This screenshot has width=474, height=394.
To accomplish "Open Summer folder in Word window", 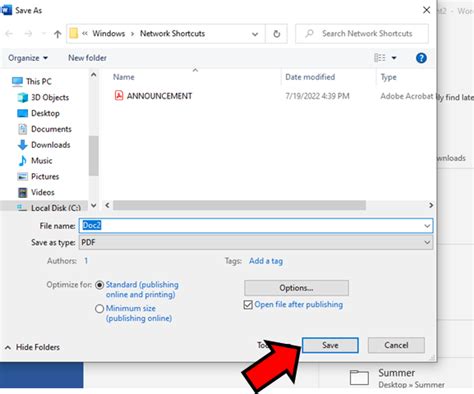I will 397,378.
